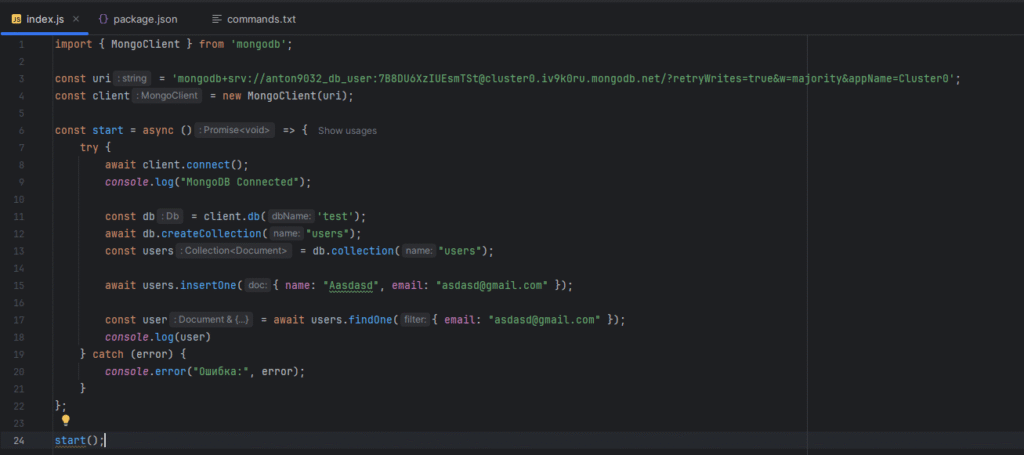Screen dimensions: 1024x455
Task: Click line number 19 in the gutter
Action: click(x=18, y=354)
